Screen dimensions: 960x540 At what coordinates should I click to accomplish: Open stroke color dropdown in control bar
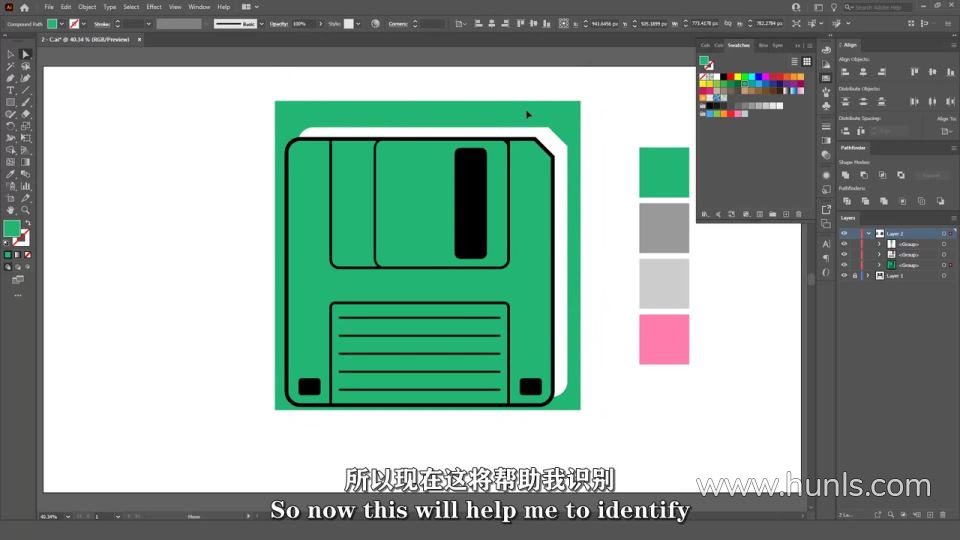click(x=84, y=24)
